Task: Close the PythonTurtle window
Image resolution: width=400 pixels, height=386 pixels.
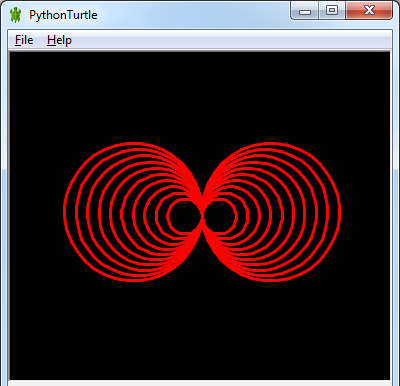Action: [369, 11]
